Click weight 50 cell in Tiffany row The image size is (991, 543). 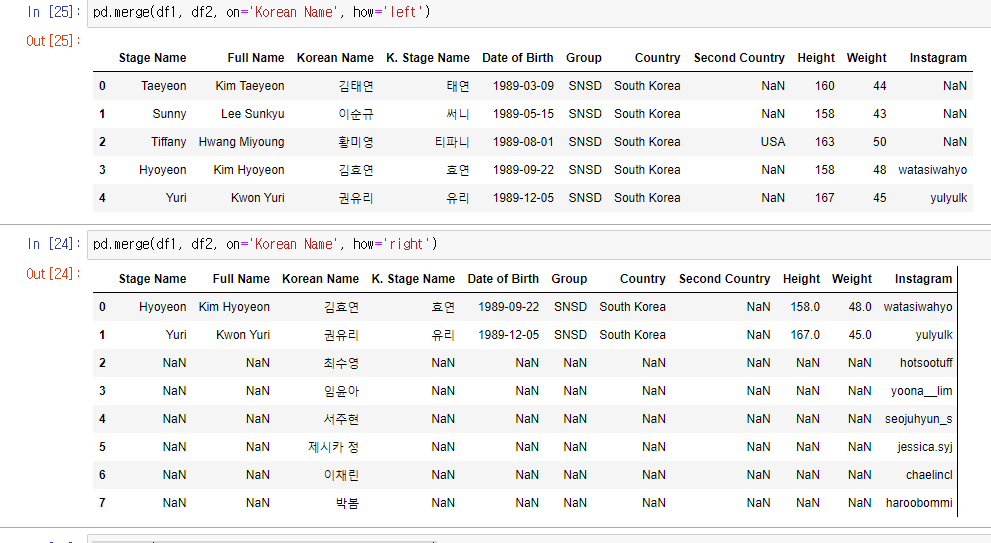coord(880,142)
